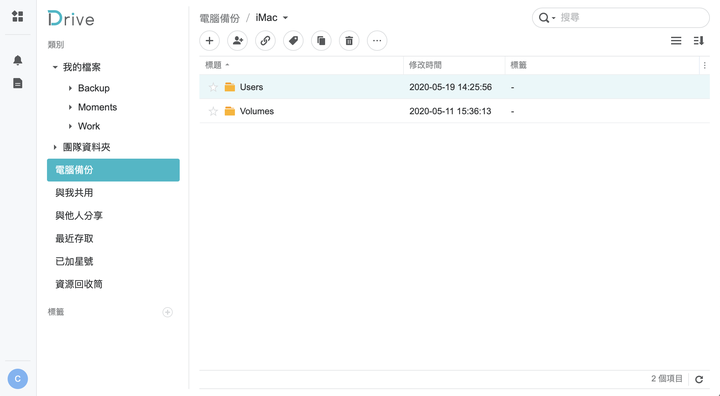Click the copy icon in toolbar
Screen dimensions: 720x396
pos(321,41)
